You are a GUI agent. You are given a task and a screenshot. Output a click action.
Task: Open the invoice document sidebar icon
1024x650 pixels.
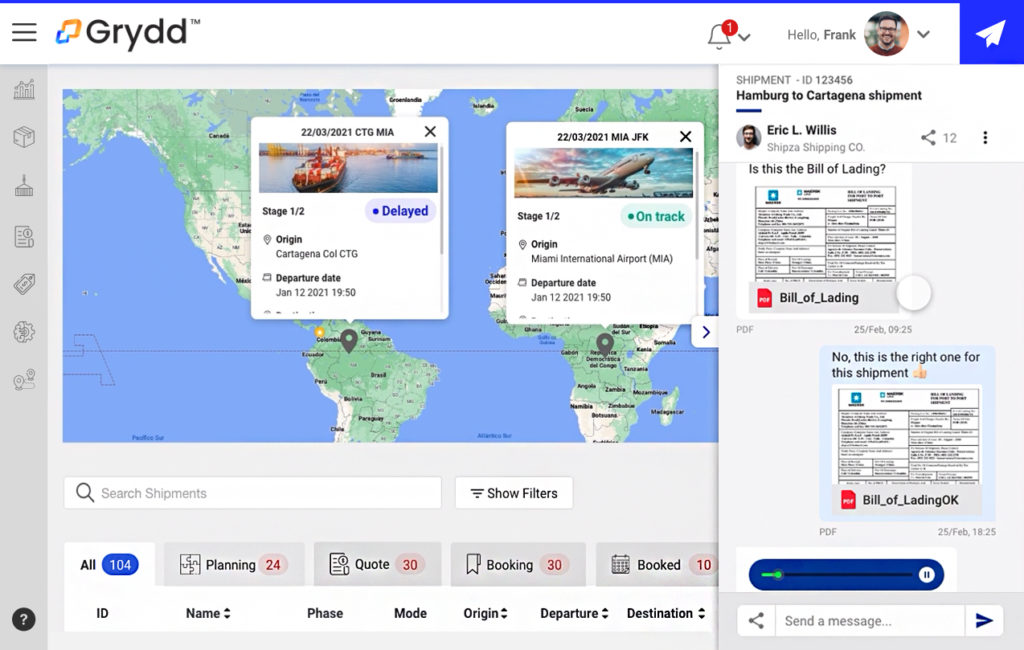click(24, 236)
